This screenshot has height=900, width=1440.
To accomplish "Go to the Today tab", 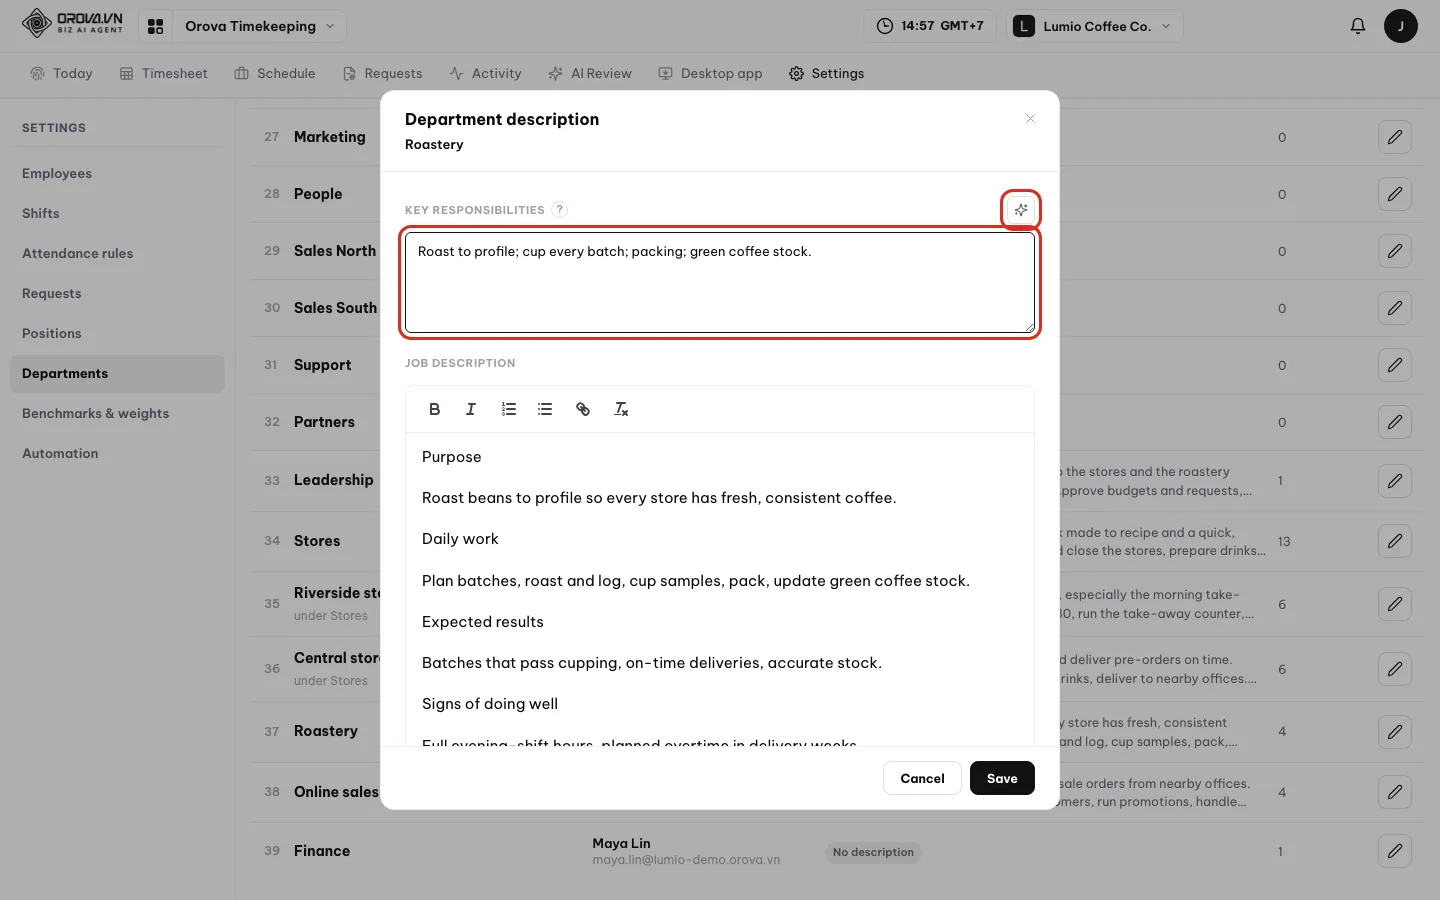I will (62, 73).
